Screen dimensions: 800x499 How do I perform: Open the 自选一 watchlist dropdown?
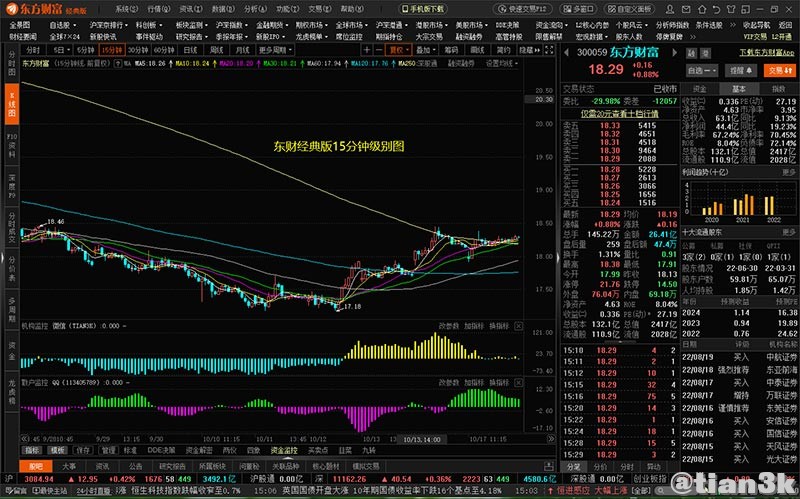pos(702,70)
